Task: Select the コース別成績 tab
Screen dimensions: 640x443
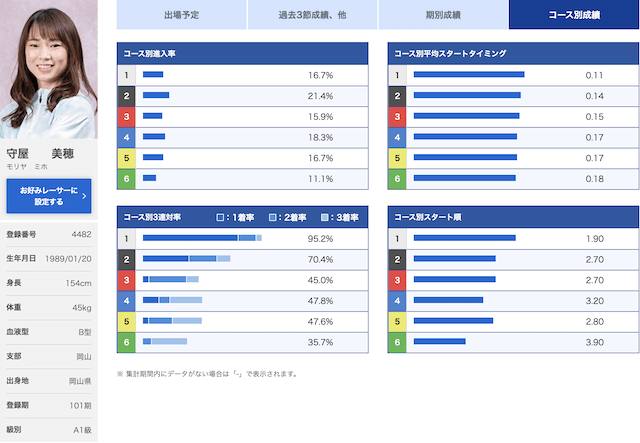Action: coord(573,15)
